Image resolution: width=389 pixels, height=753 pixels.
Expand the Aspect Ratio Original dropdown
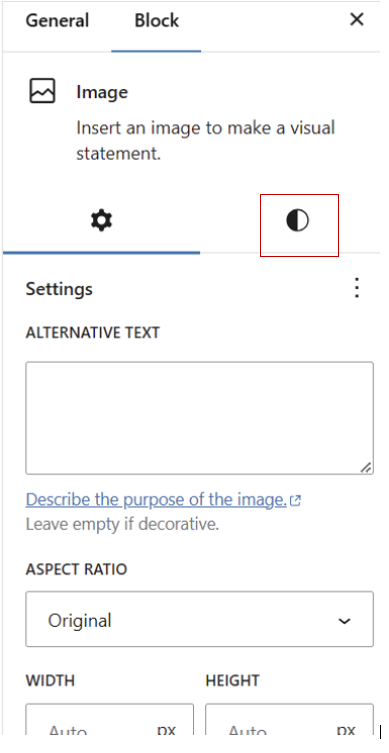(x=199, y=619)
